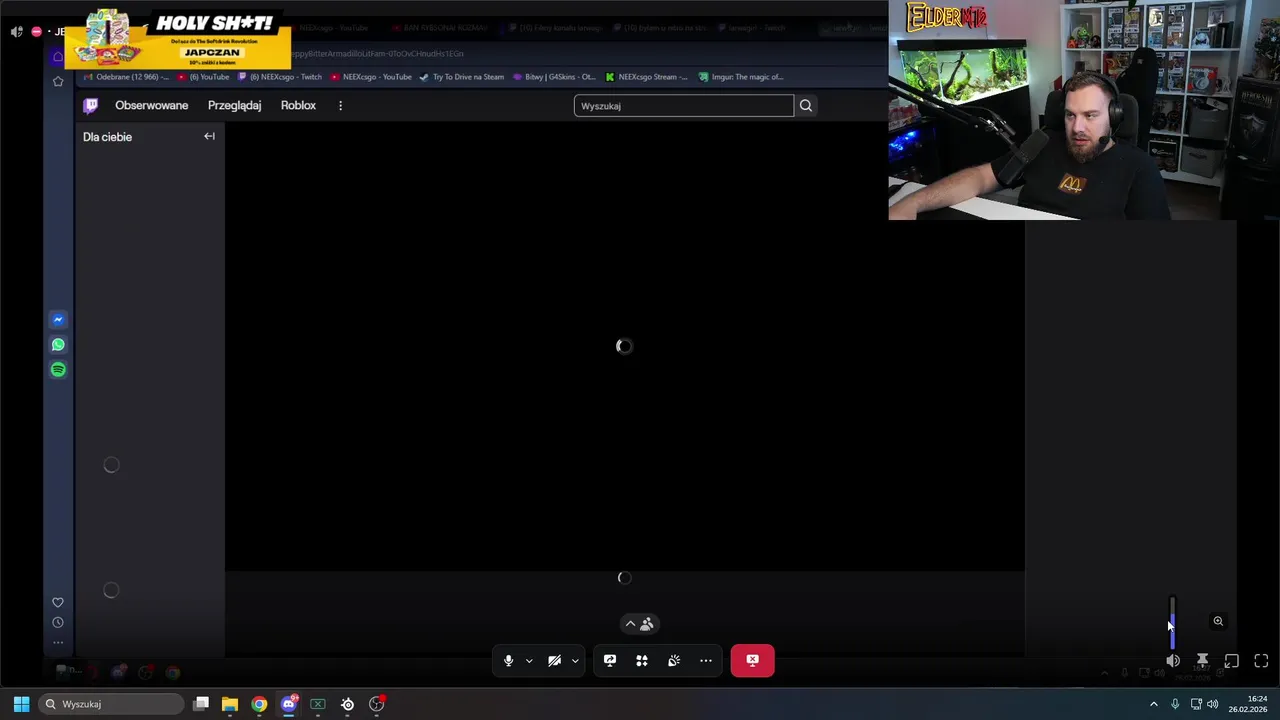Open browser sidebar three-dot more menu
The width and height of the screenshot is (1280, 720).
58,643
